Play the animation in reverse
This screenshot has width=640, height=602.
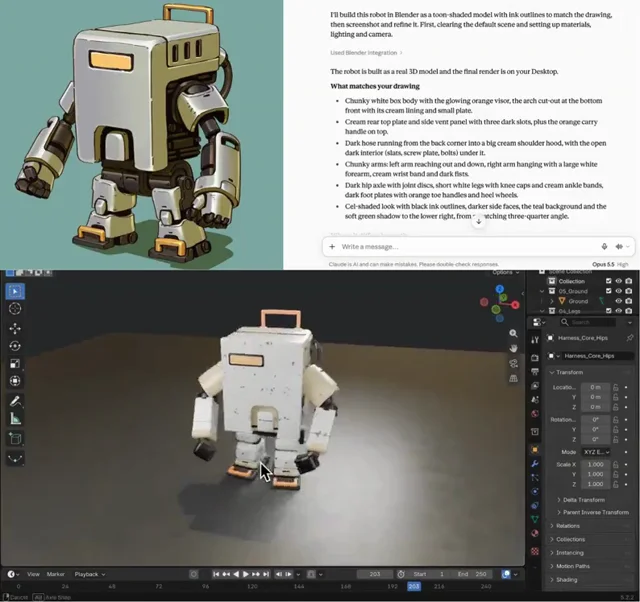pyautogui.click(x=236, y=574)
